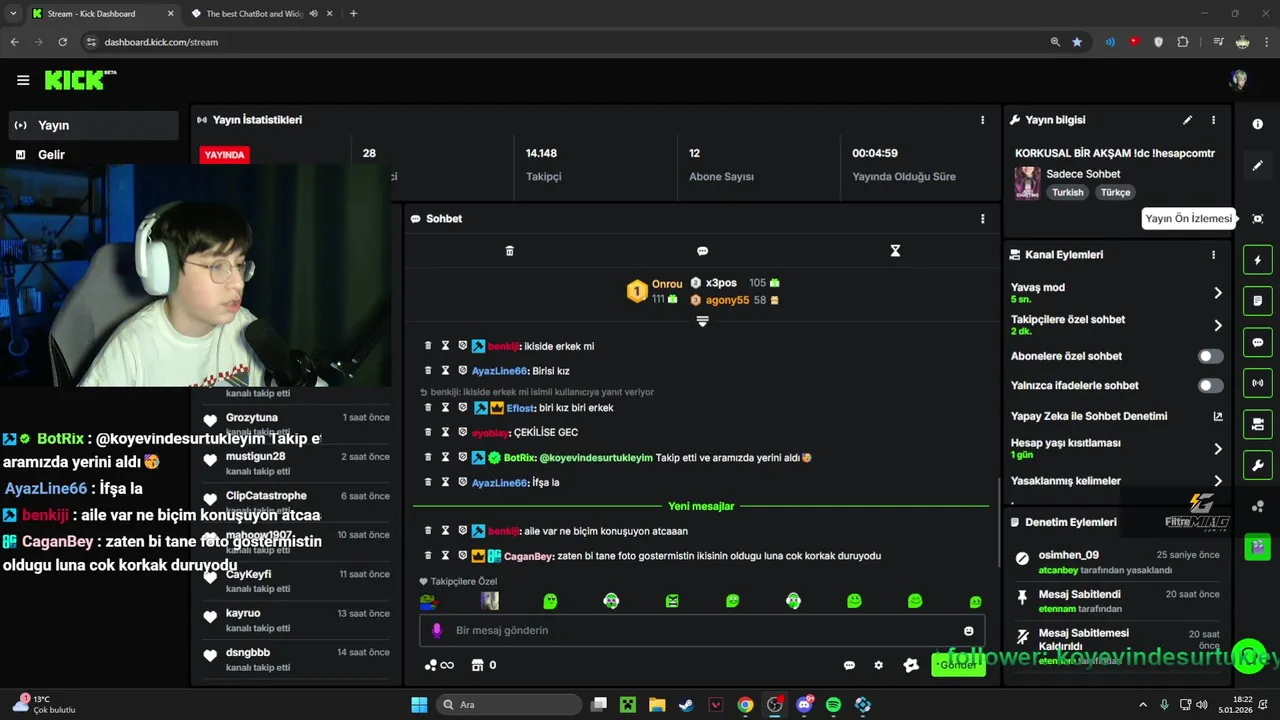
Task: Open Kanal Eylemleri three-dot menu
Action: (x=1213, y=255)
